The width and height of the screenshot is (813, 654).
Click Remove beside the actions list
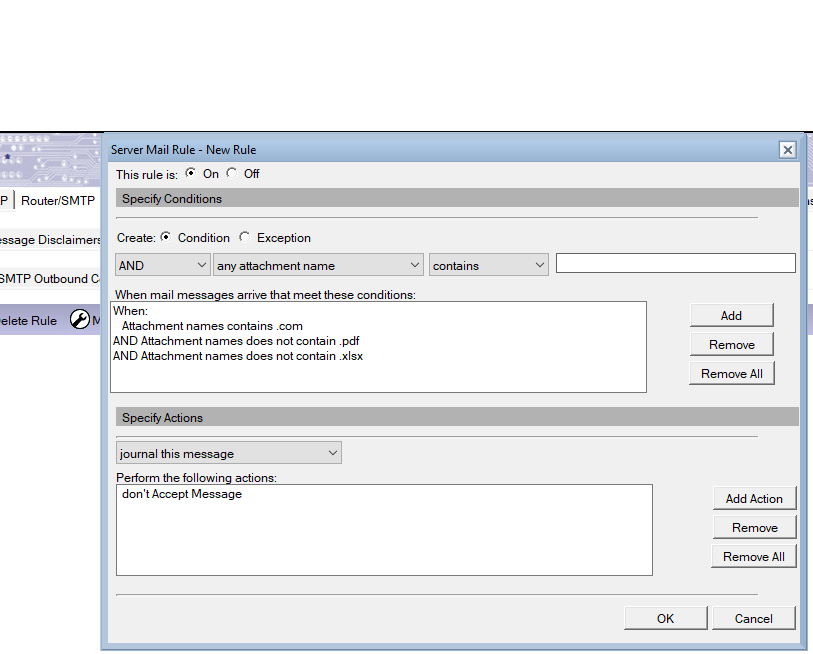pos(754,527)
